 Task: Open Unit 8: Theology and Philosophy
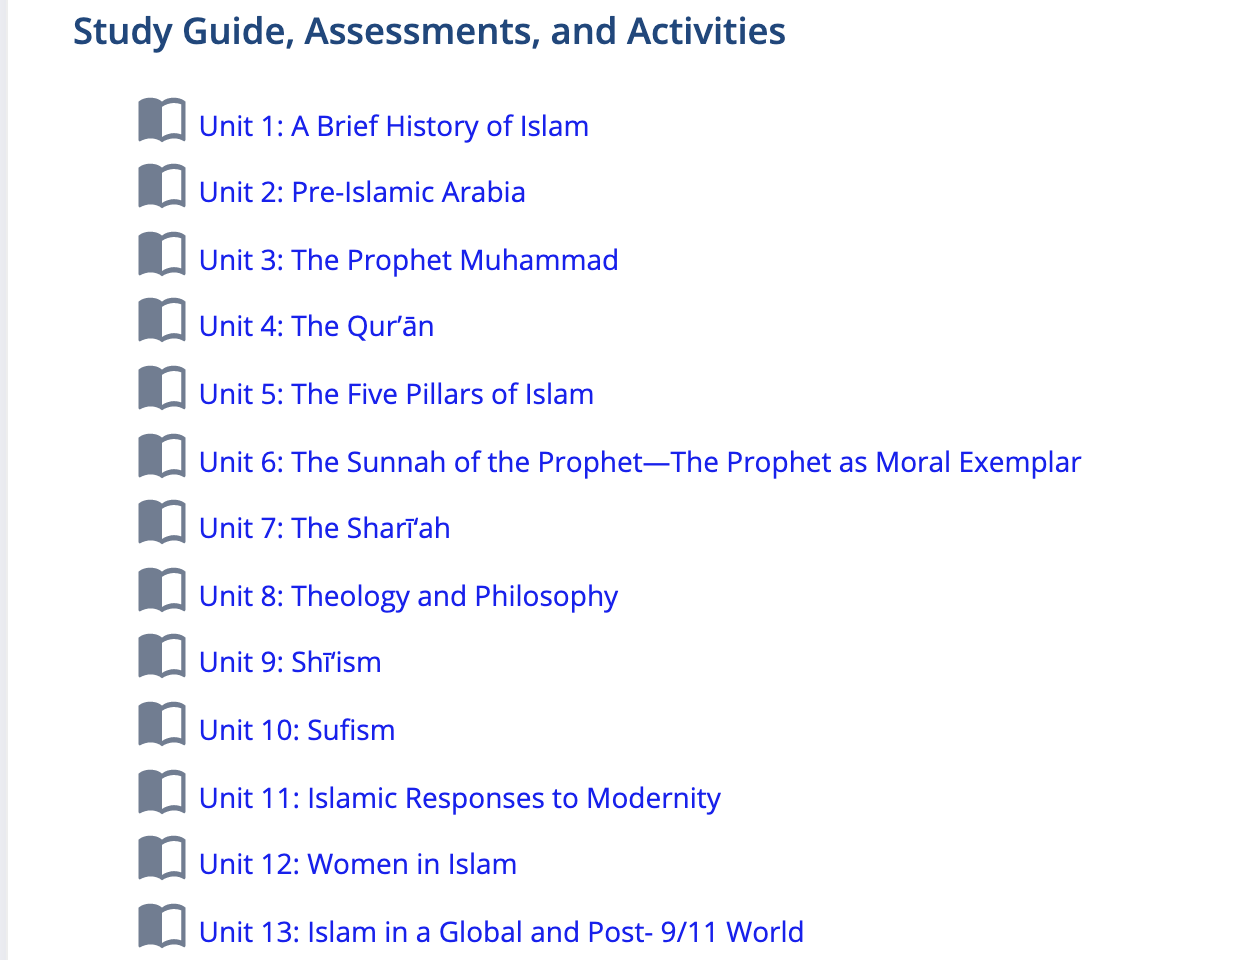point(408,597)
